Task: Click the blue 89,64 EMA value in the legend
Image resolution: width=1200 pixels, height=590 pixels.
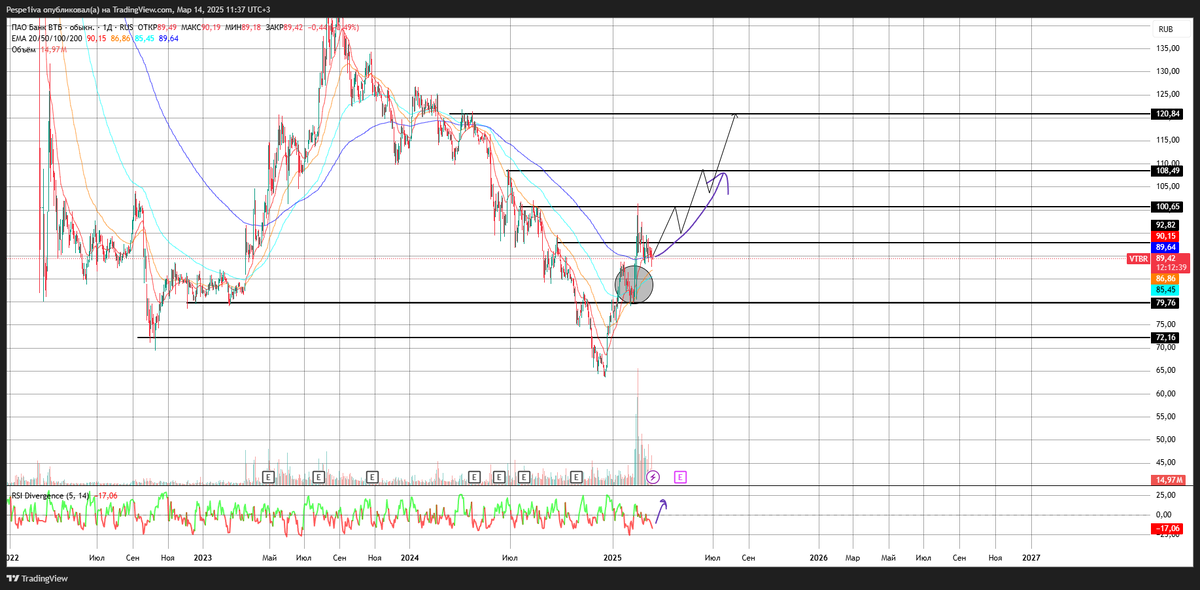Action: click(168, 38)
